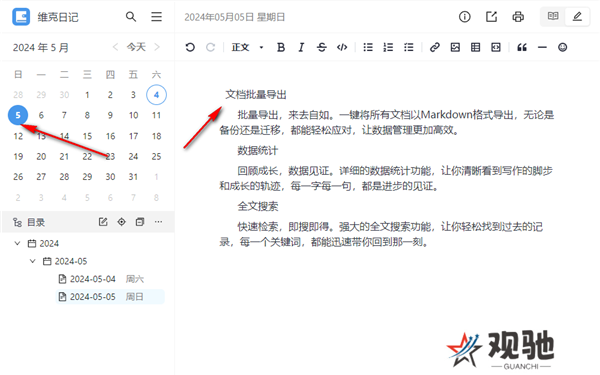Image resolution: width=600 pixels, height=375 pixels.
Task: Redo the last edit
Action: pyautogui.click(x=210, y=47)
